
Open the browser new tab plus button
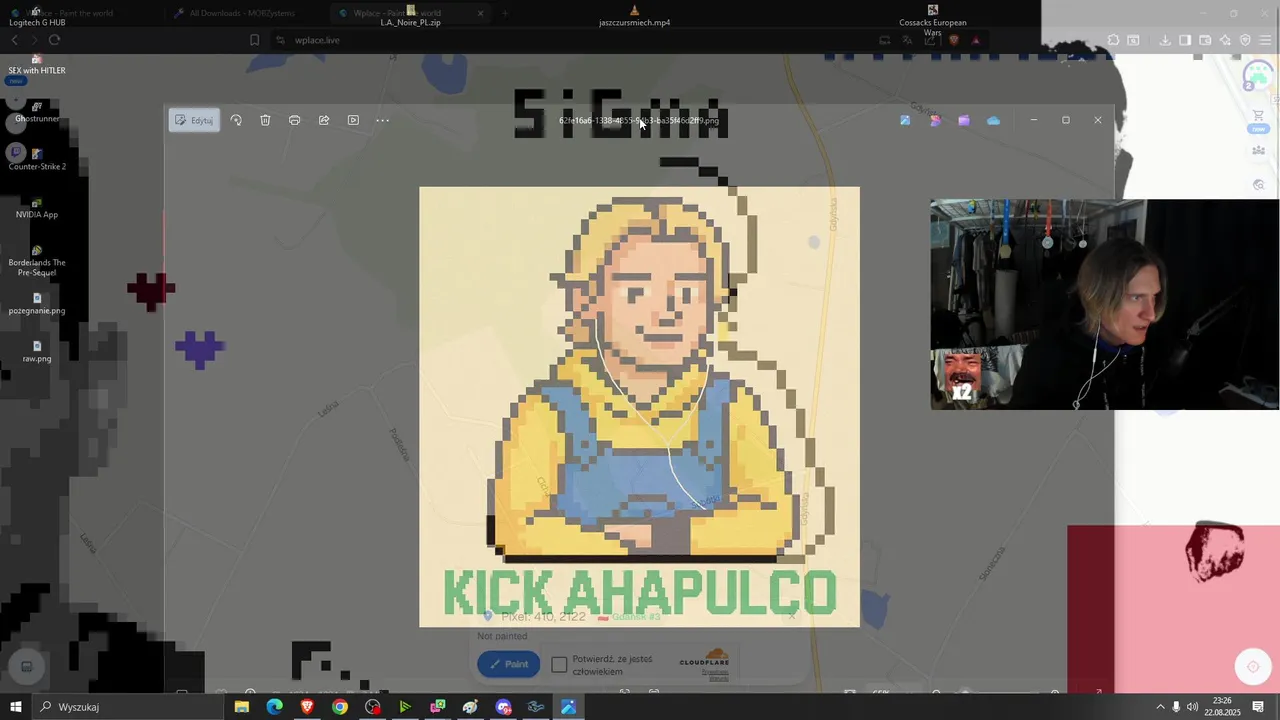505,13
